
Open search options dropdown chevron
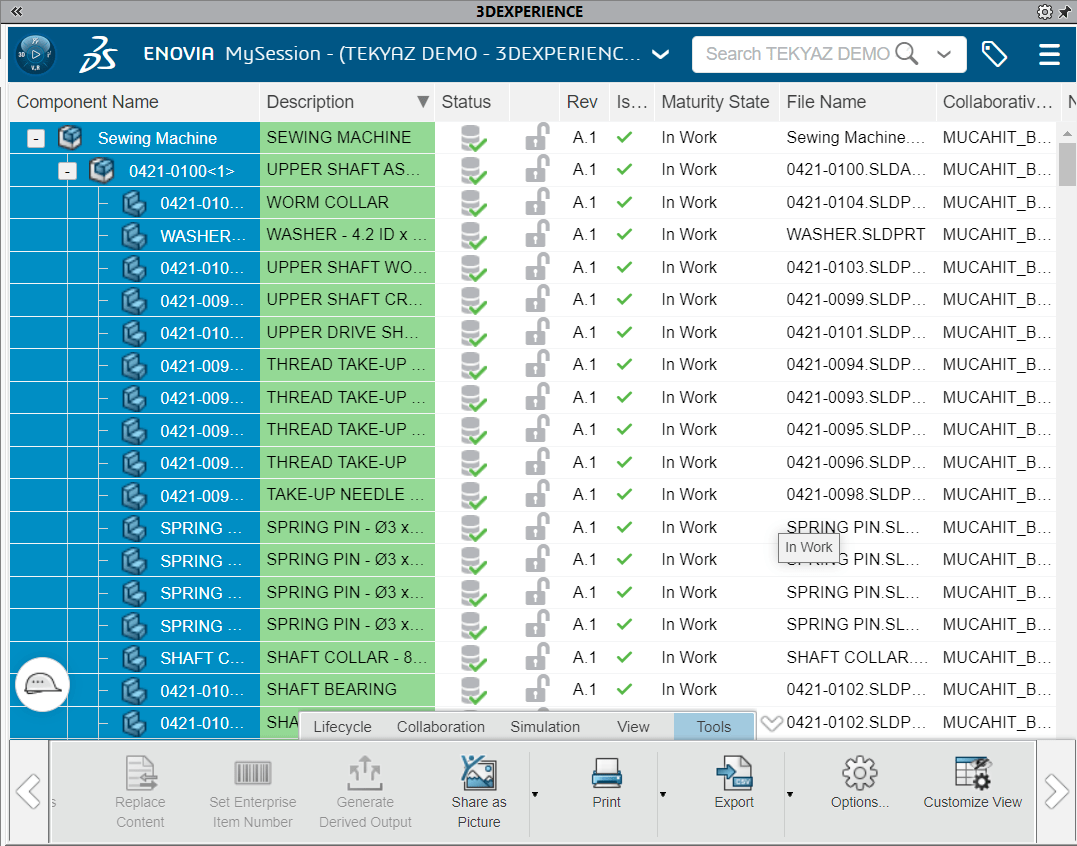(x=944, y=54)
